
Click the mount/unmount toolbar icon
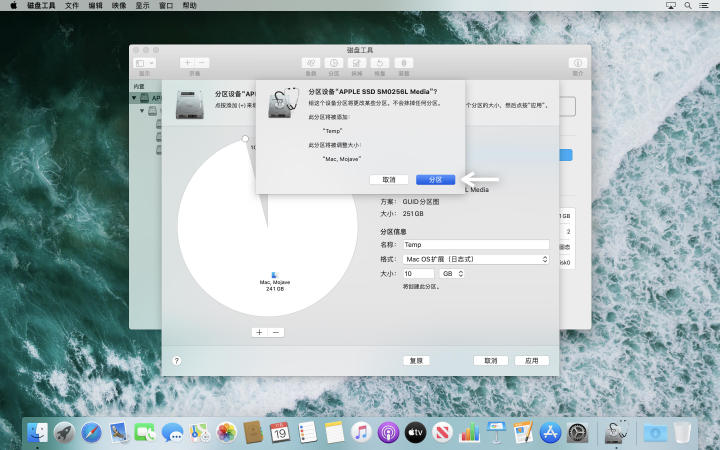(x=404, y=63)
